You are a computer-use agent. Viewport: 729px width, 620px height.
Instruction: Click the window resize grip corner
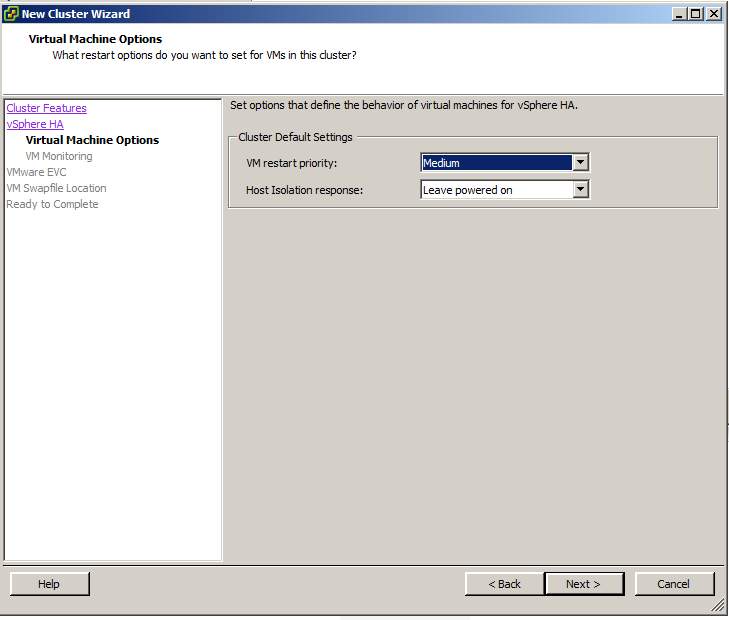point(717,606)
